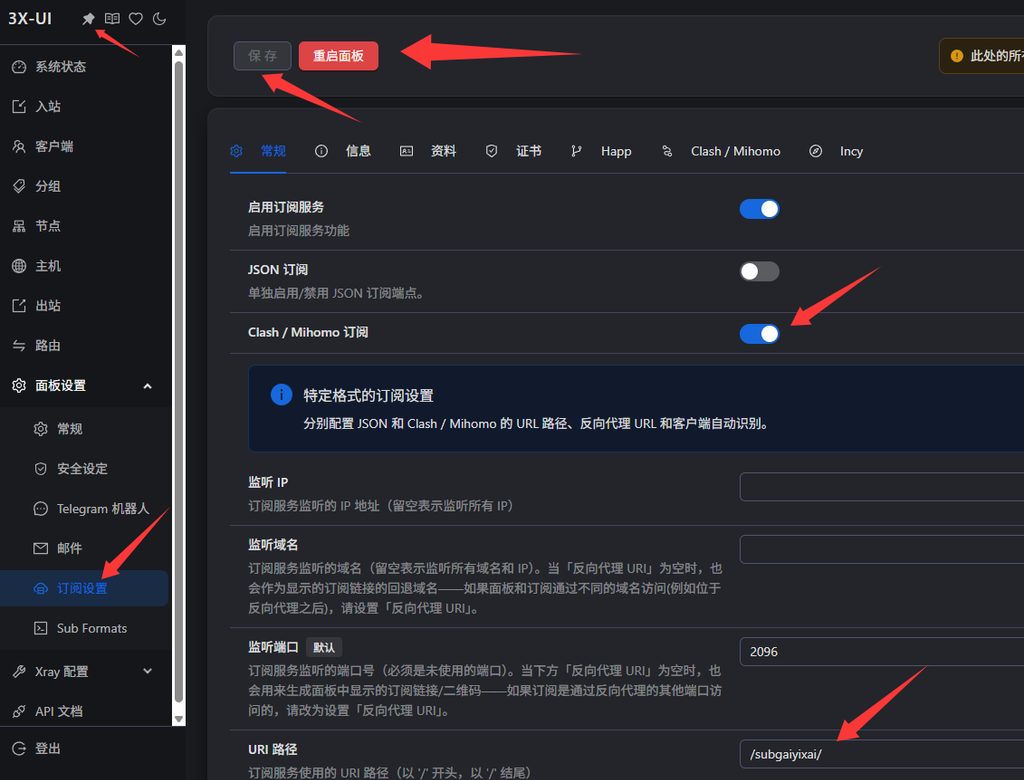Click the sidebar scrollbar up arrow
The width and height of the screenshot is (1024, 780).
pos(178,52)
